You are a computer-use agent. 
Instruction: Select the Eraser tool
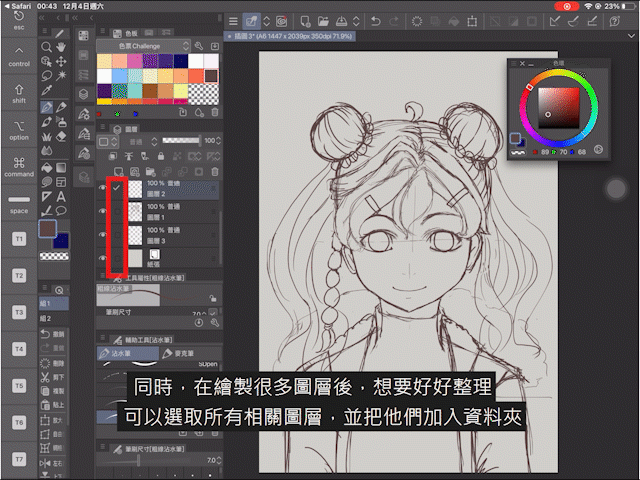click(61, 136)
